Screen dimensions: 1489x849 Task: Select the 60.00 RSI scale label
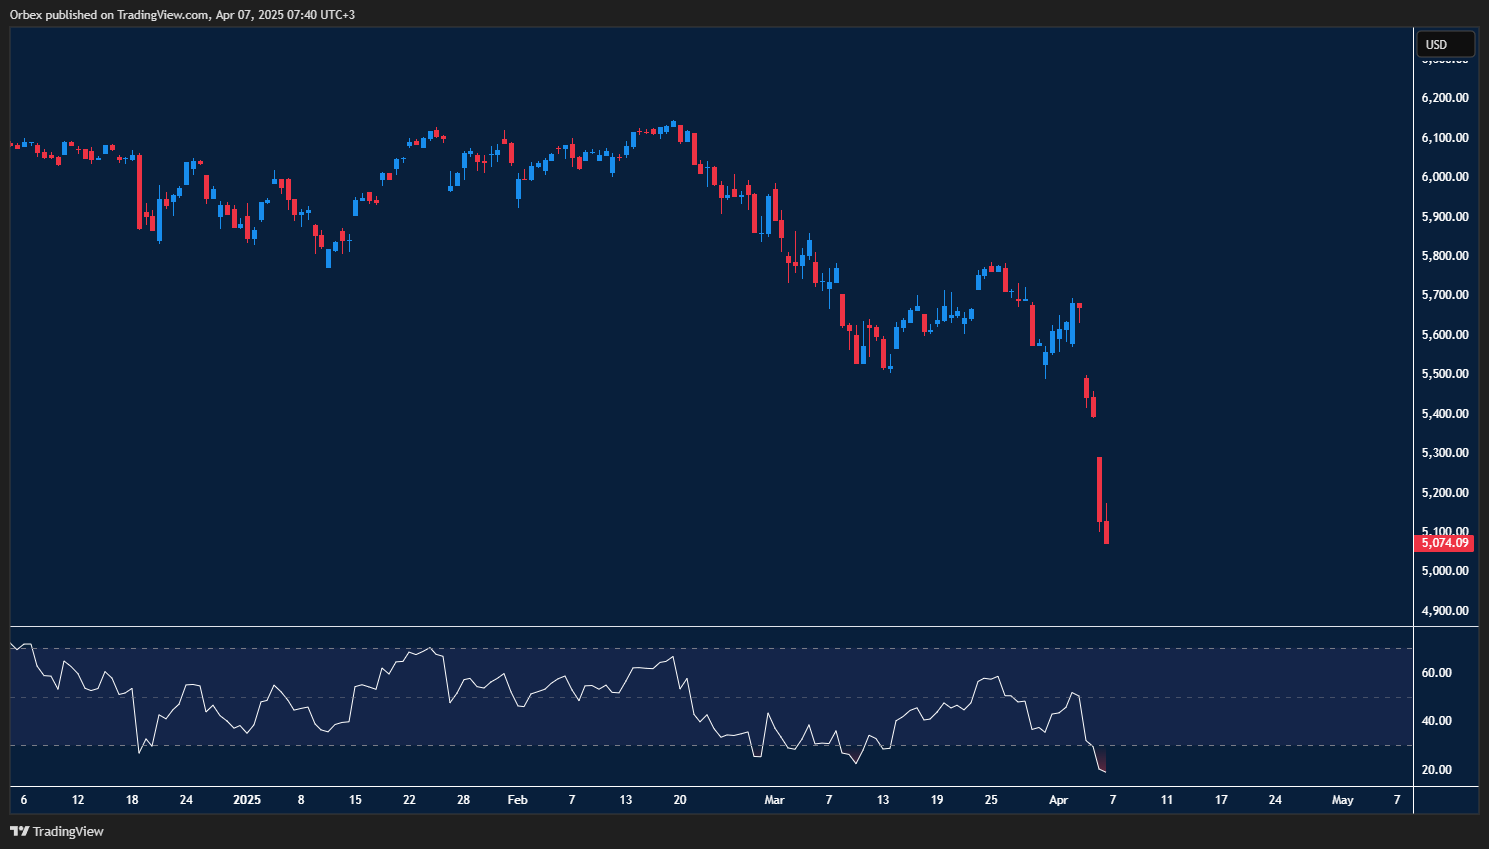tap(1436, 673)
